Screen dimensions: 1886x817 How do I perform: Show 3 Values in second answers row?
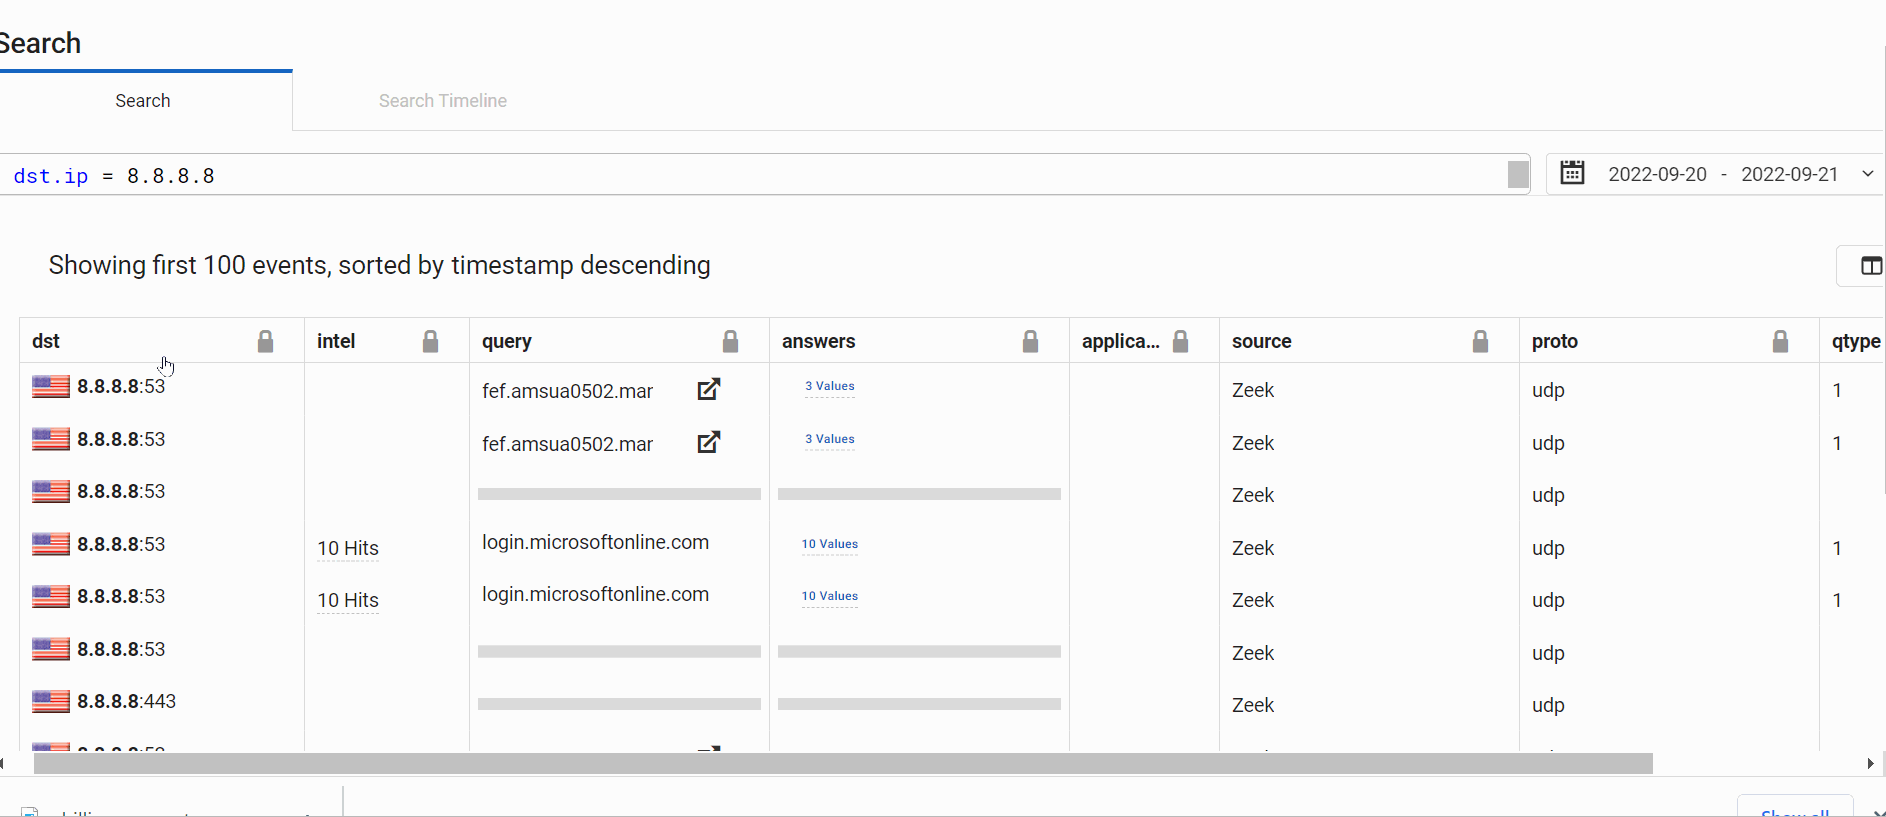click(x=830, y=439)
